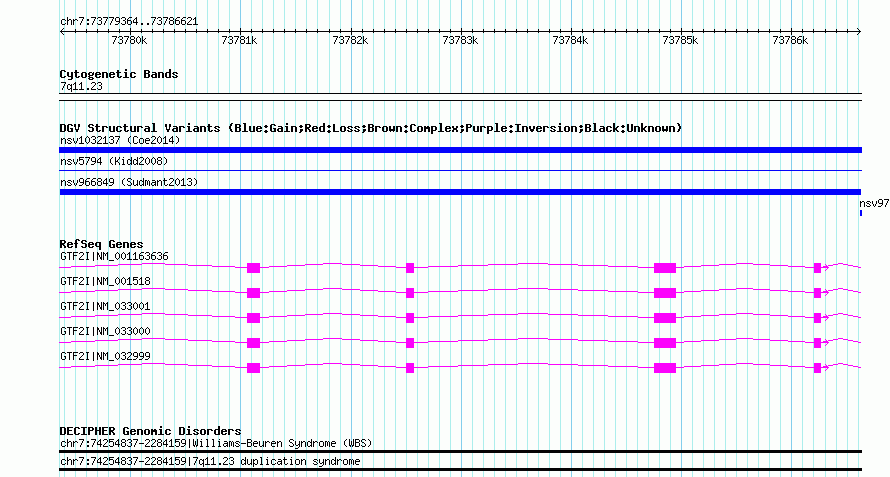Select the RefSeq Genes track title
Screen dimensions: 890x477
101,244
